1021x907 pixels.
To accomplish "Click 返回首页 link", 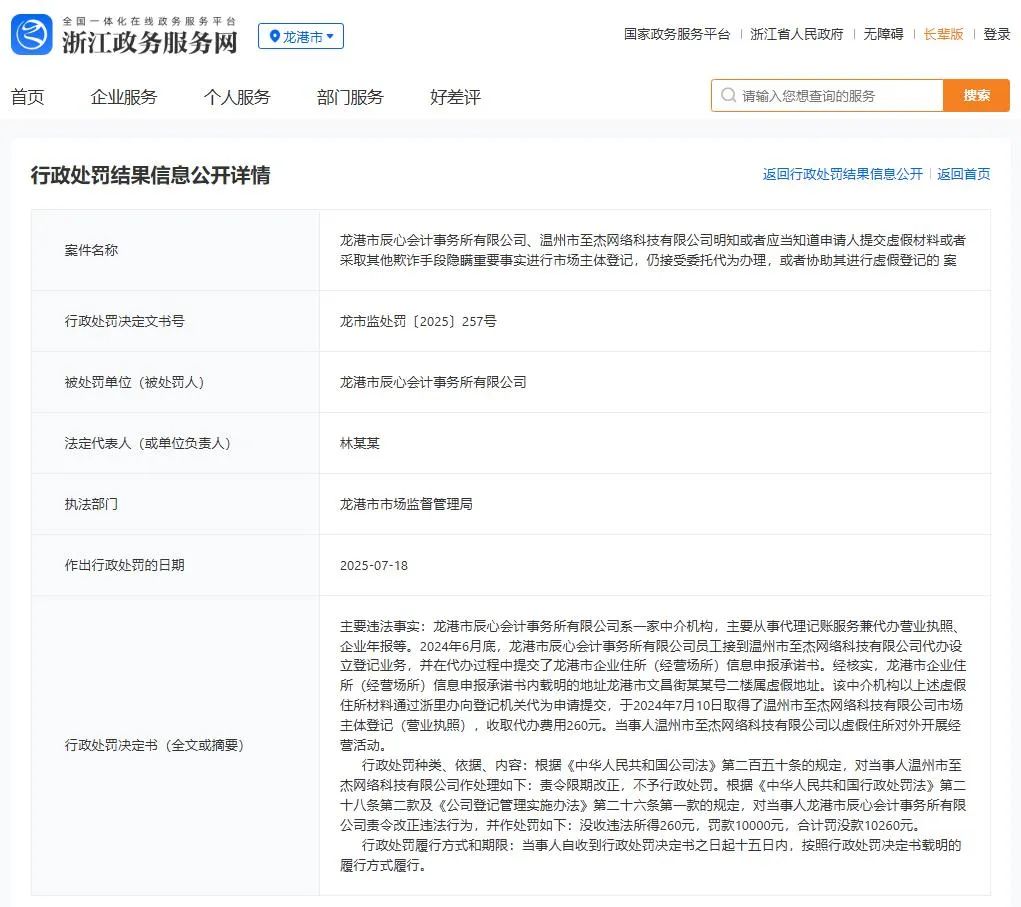I will [964, 174].
